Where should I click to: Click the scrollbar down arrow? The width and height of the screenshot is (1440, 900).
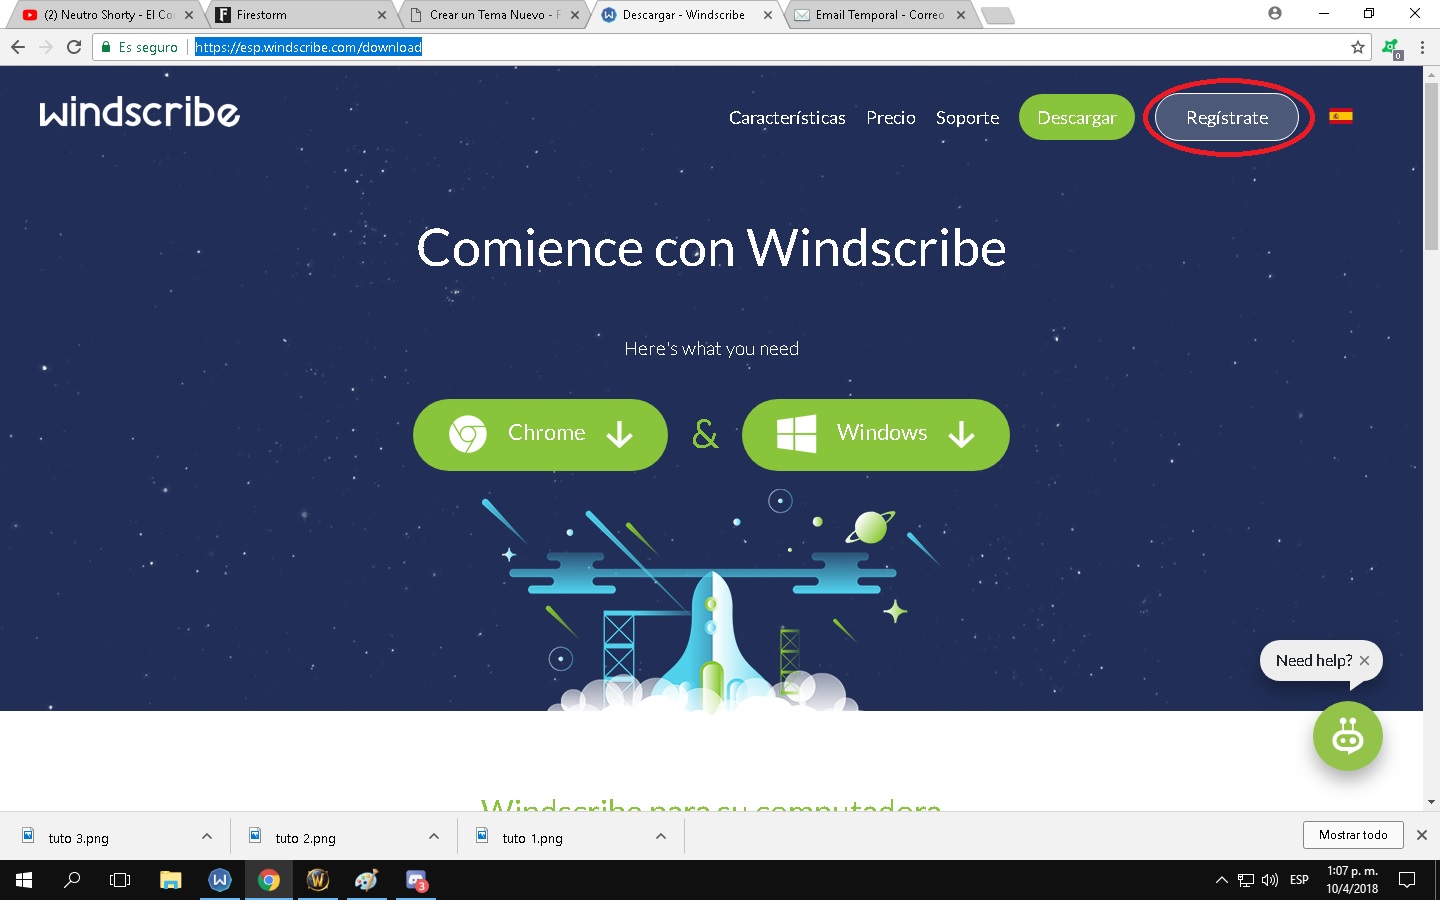[x=1431, y=802]
